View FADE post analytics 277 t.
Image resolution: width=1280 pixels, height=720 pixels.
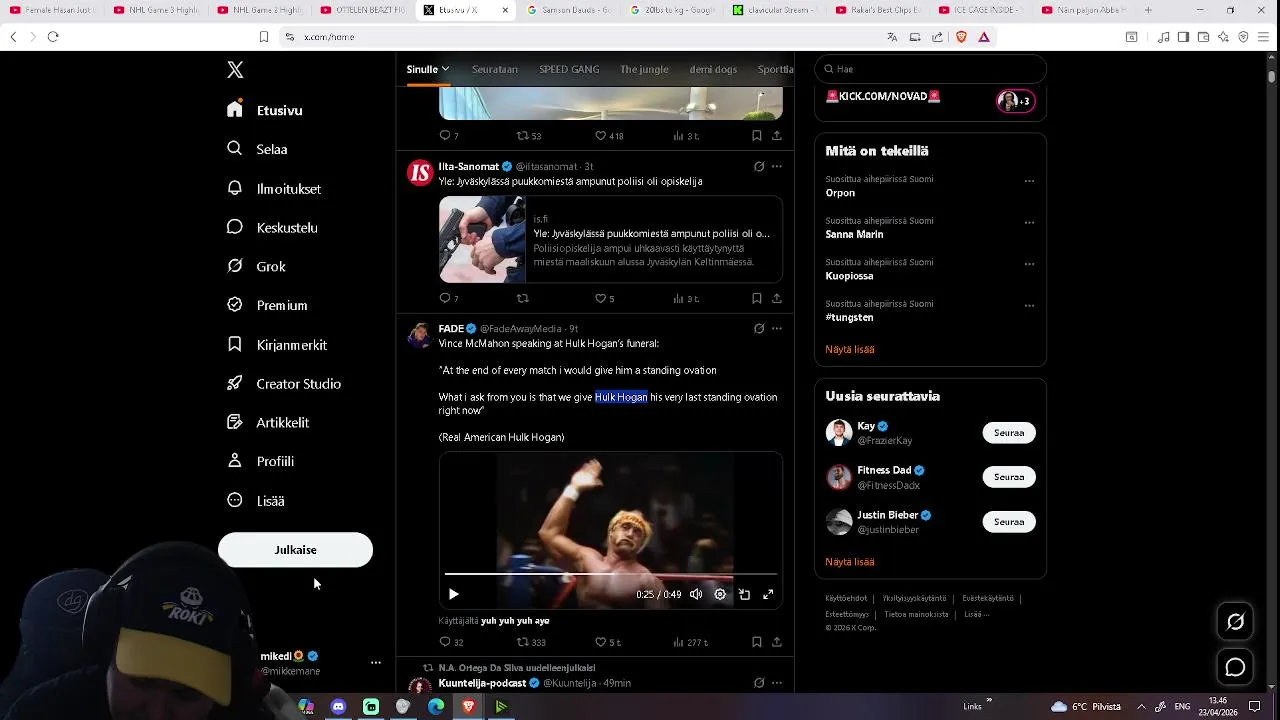691,642
